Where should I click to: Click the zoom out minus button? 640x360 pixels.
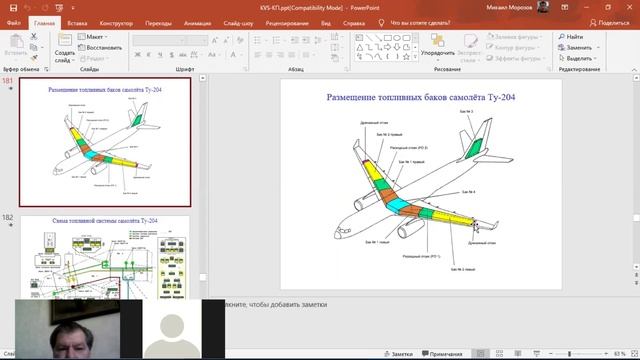coord(551,353)
